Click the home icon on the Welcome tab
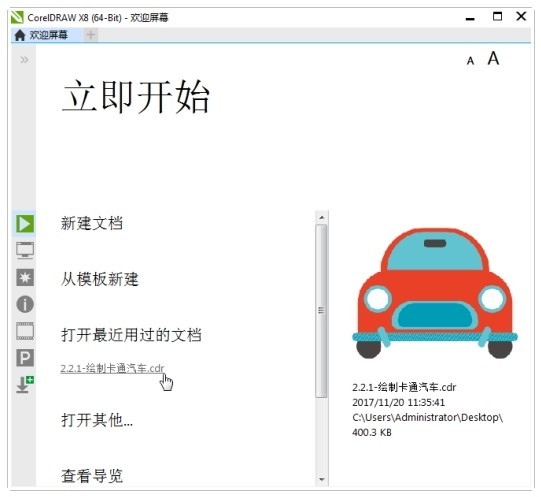541x497 pixels. tap(20, 35)
